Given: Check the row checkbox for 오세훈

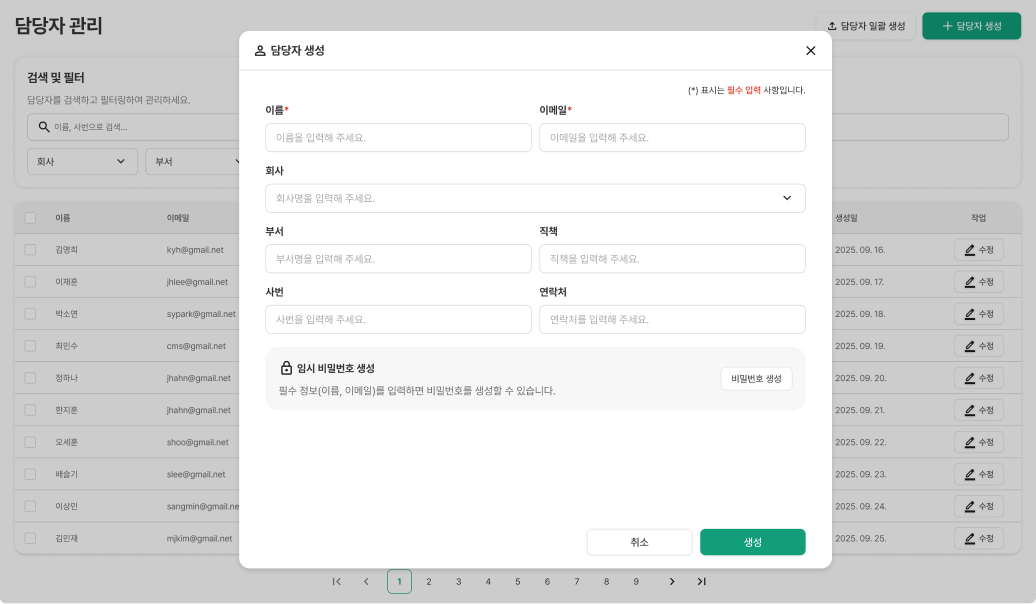Looking at the screenshot, I should [30, 442].
